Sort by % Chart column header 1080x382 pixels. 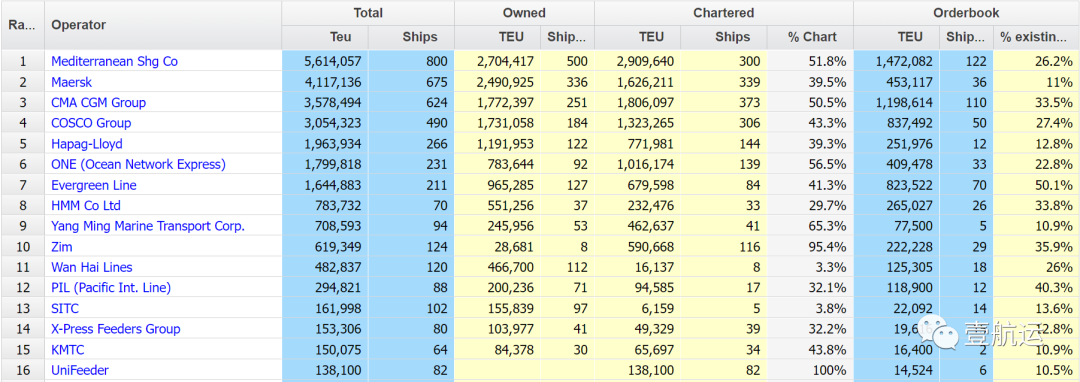click(810, 37)
